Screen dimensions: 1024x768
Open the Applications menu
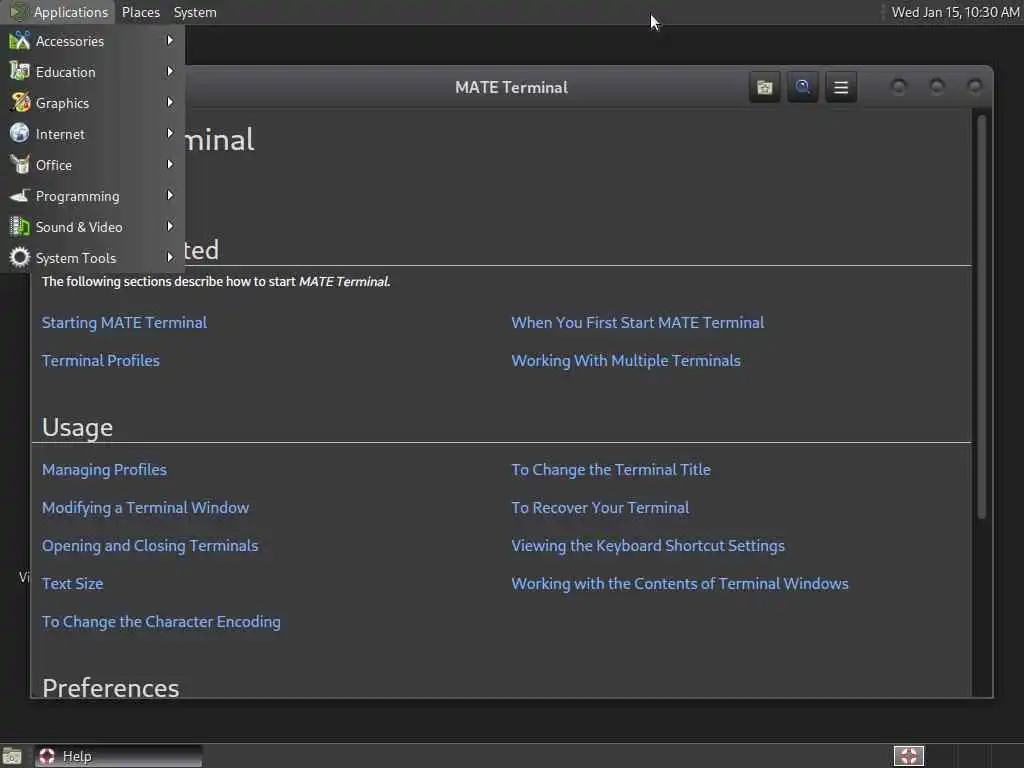(59, 12)
